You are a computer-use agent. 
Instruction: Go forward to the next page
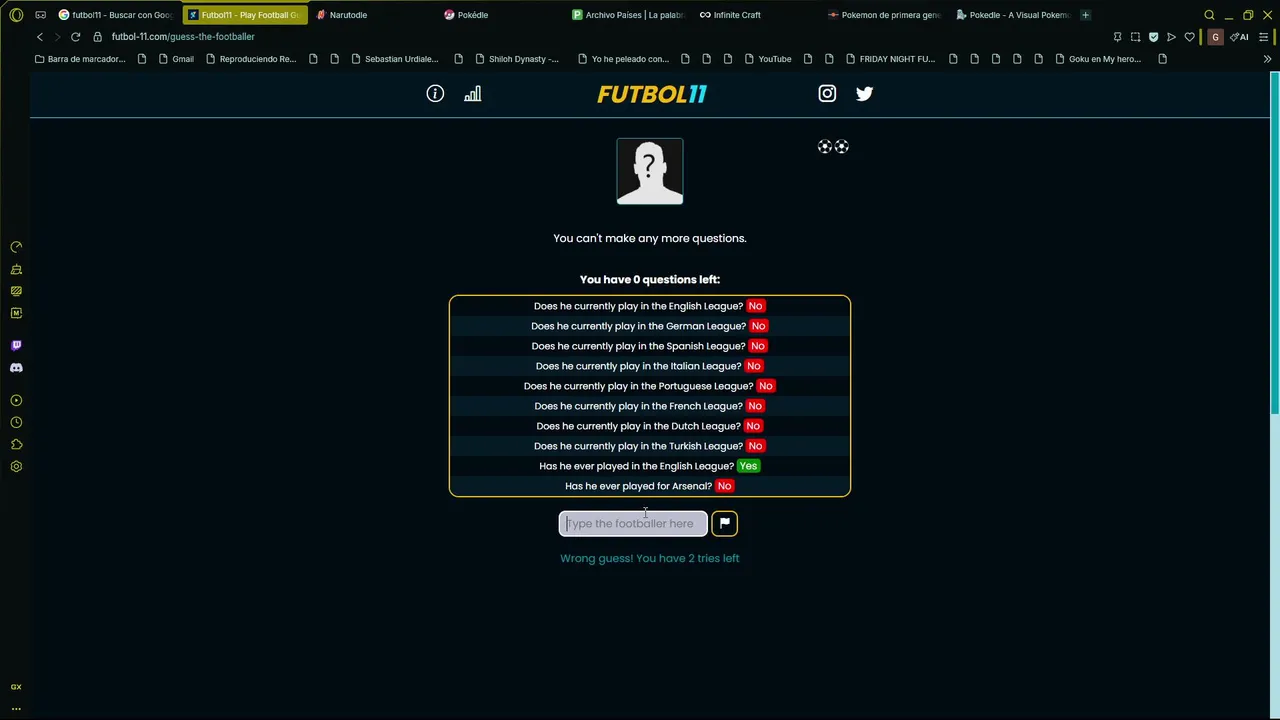[x=57, y=37]
